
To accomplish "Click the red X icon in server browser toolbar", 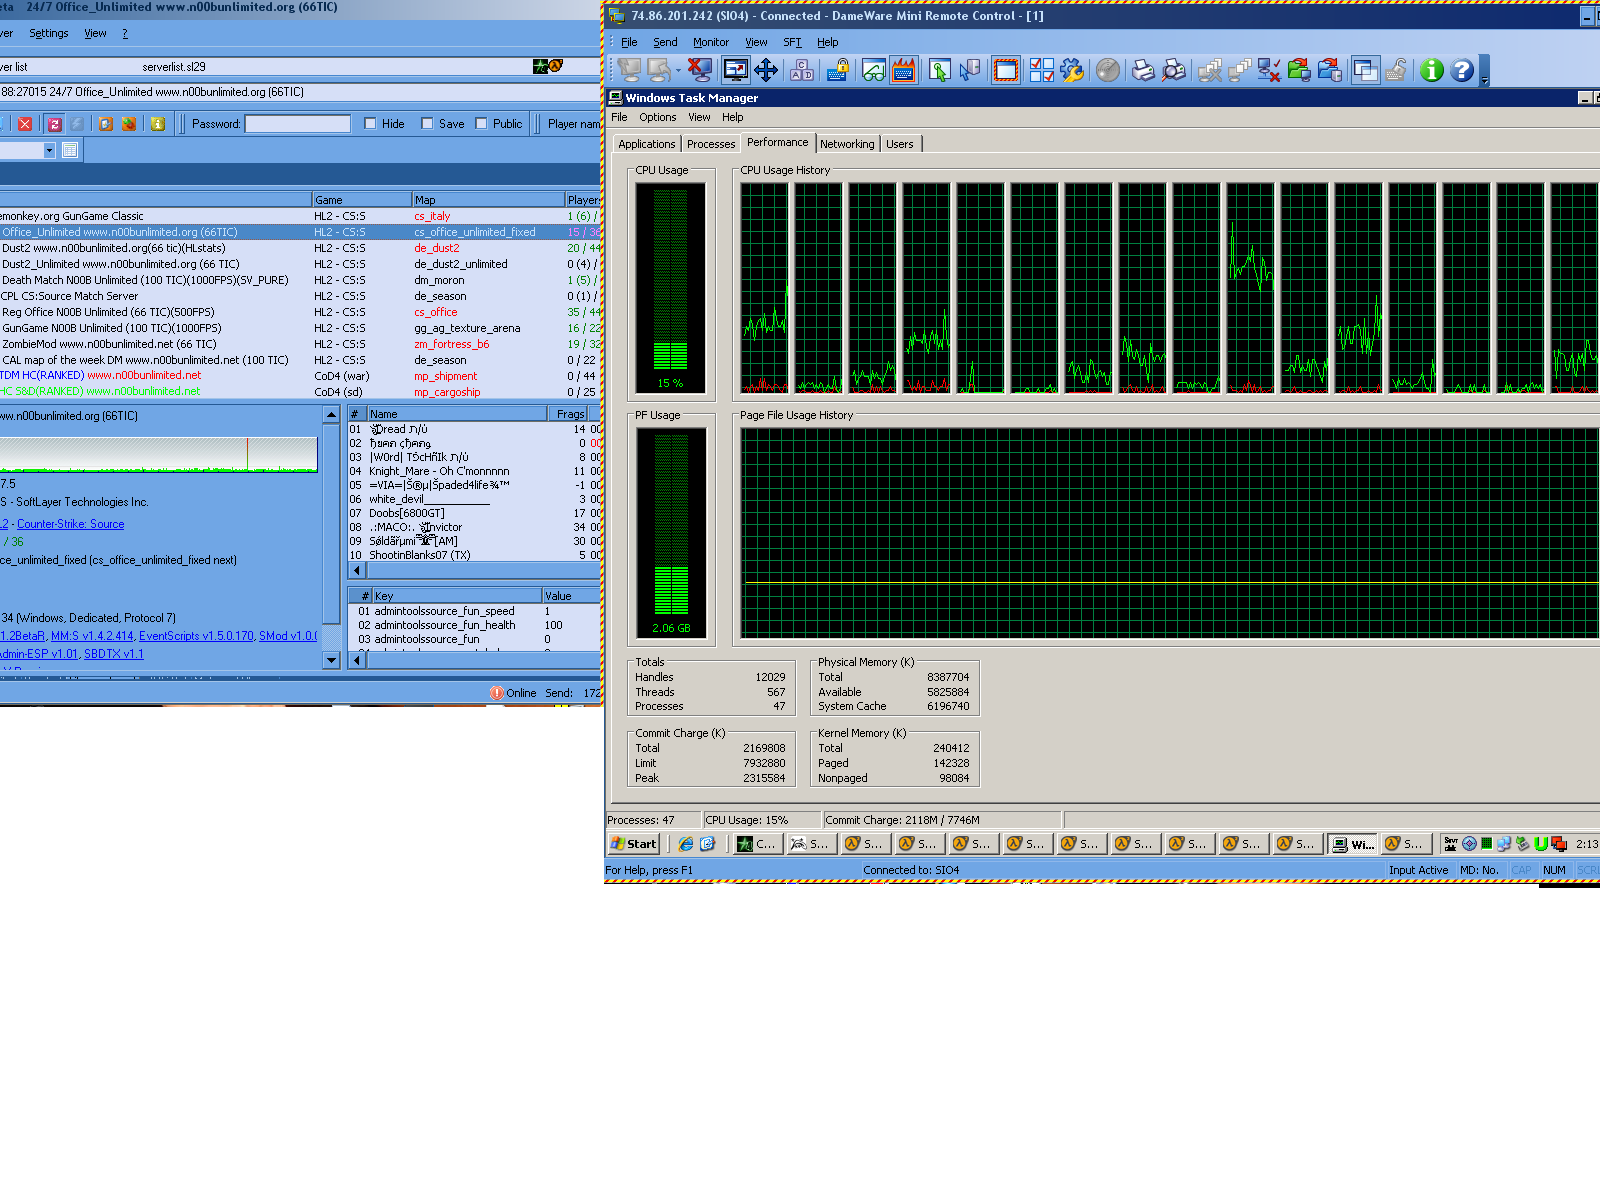I will point(25,124).
